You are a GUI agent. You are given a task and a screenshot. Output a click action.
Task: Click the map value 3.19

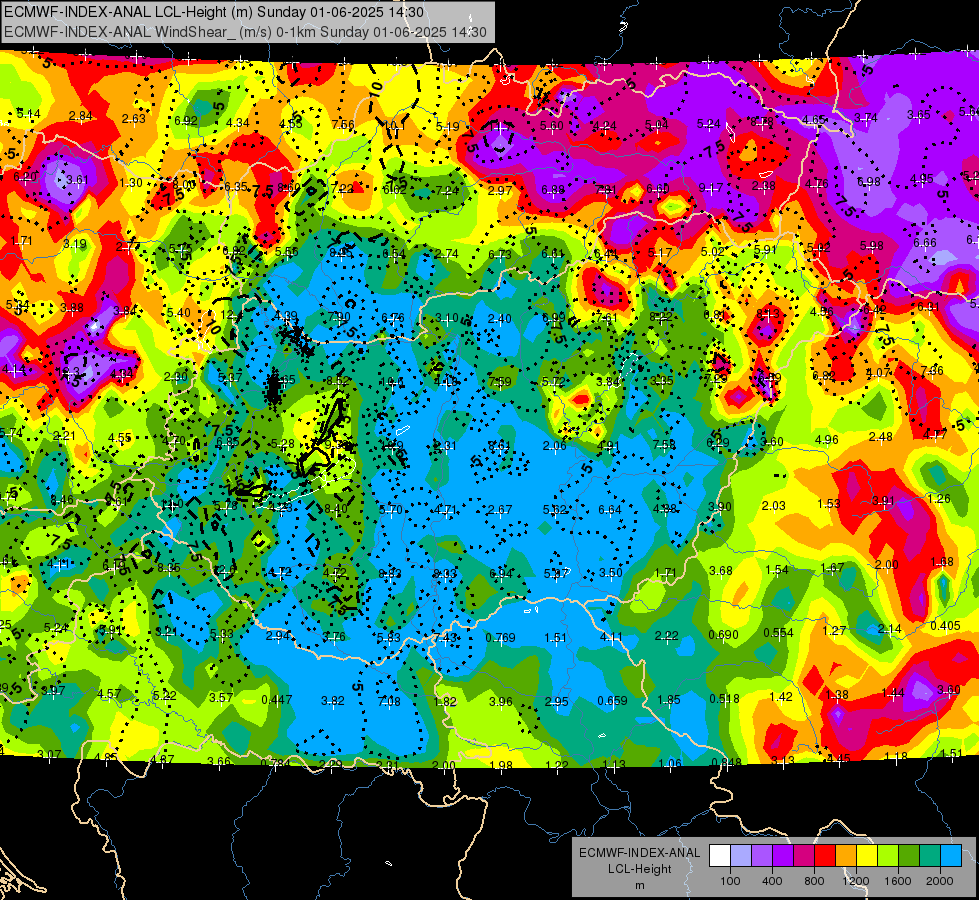74,244
